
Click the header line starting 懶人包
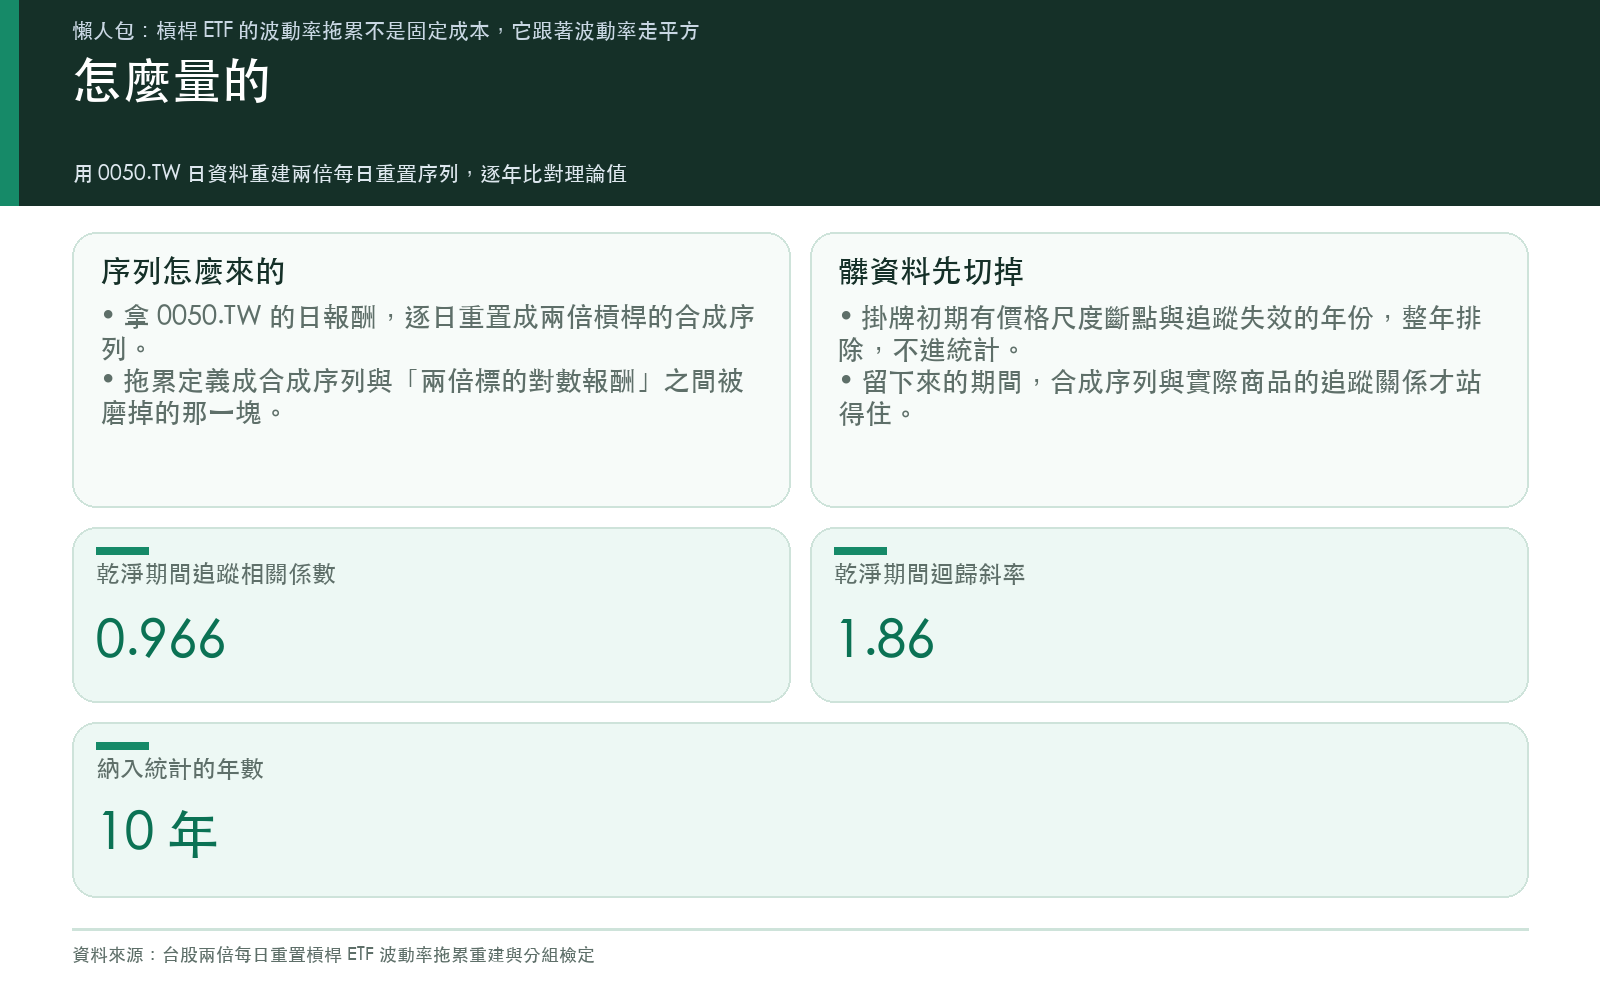pyautogui.click(x=386, y=31)
